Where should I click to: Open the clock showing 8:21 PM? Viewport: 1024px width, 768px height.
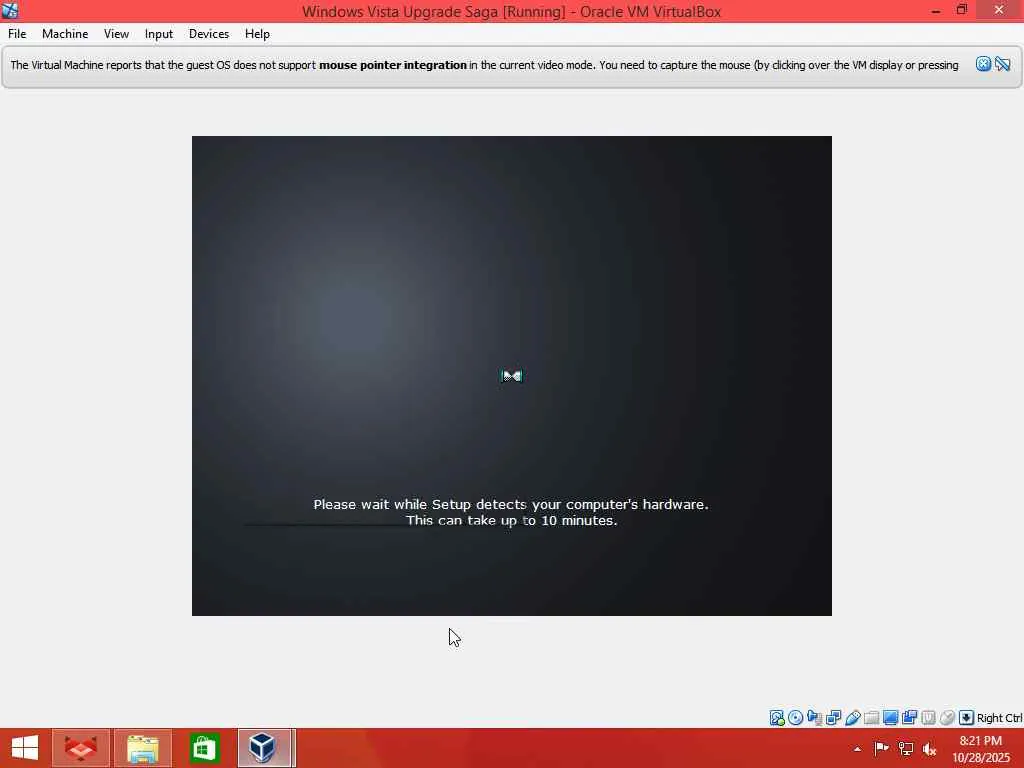(x=980, y=748)
